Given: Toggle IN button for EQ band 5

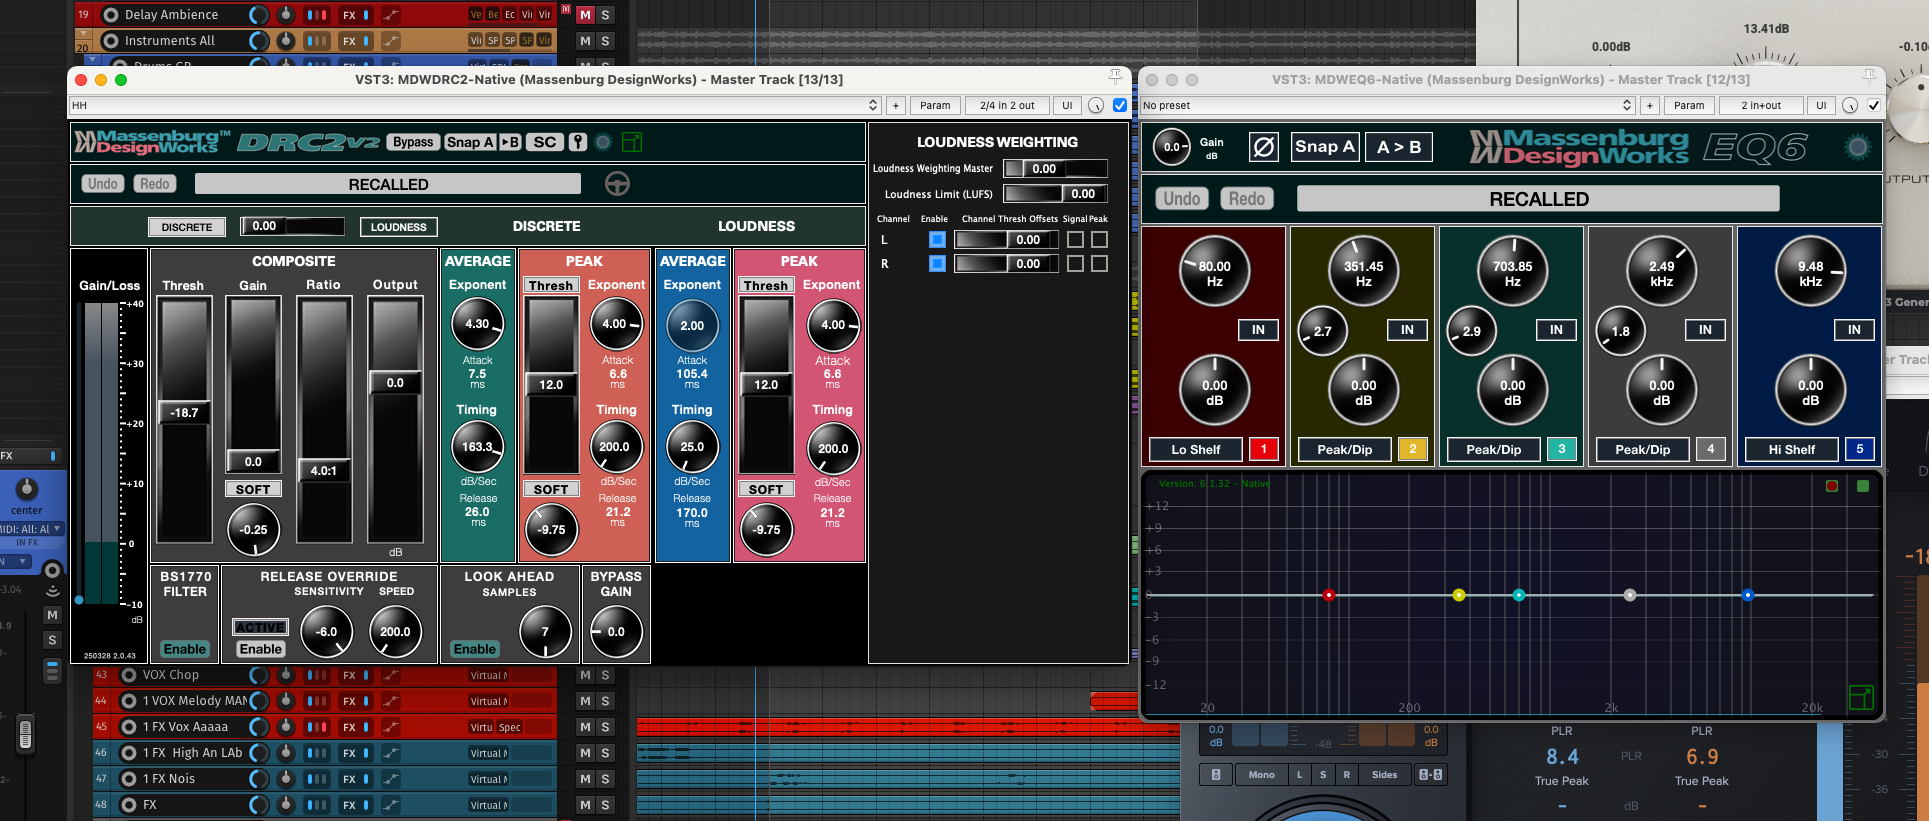Looking at the screenshot, I should (1854, 330).
